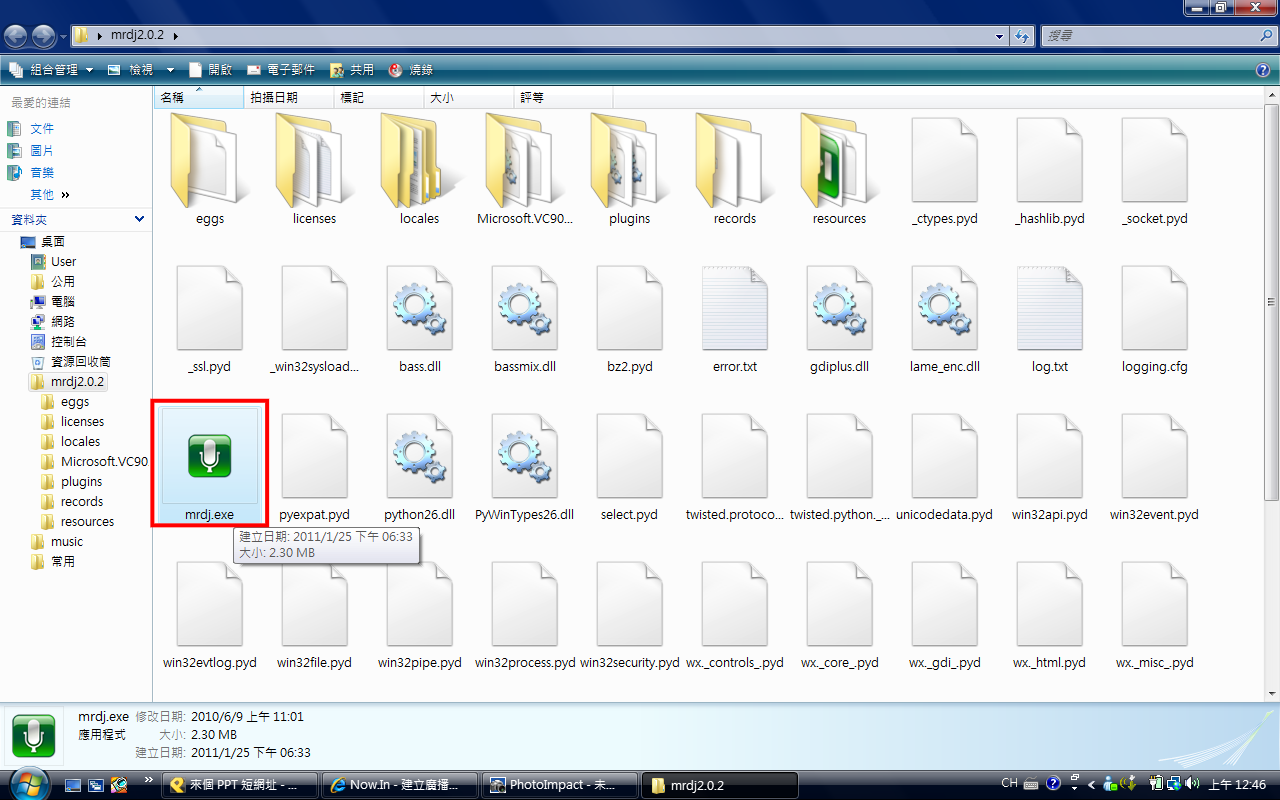Select the gdiplus.dll file icon
1280x800 pixels.
tap(840, 308)
